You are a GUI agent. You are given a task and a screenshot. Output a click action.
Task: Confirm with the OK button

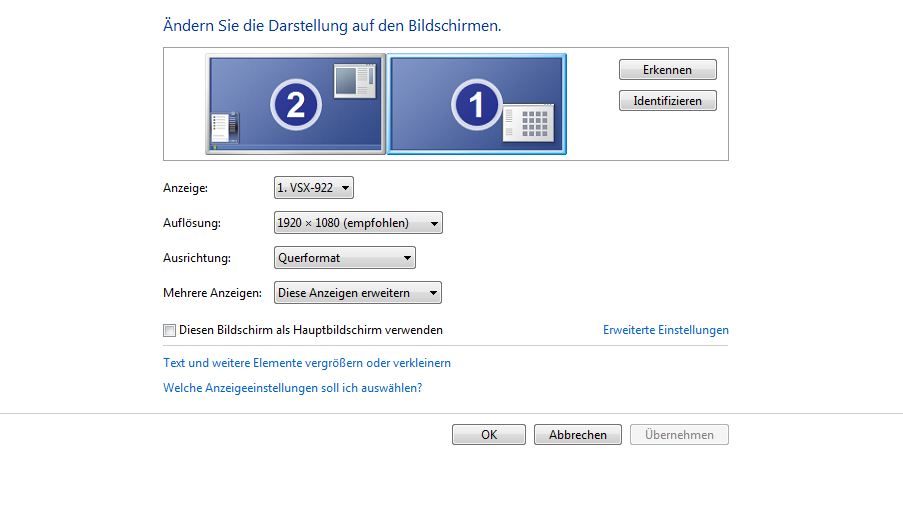tap(489, 435)
